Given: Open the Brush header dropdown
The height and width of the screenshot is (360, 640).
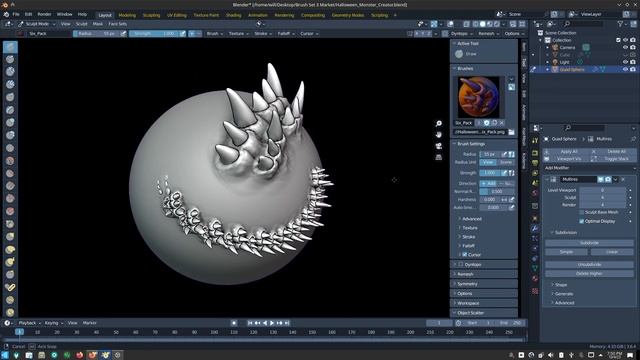Looking at the screenshot, I should point(215,33).
